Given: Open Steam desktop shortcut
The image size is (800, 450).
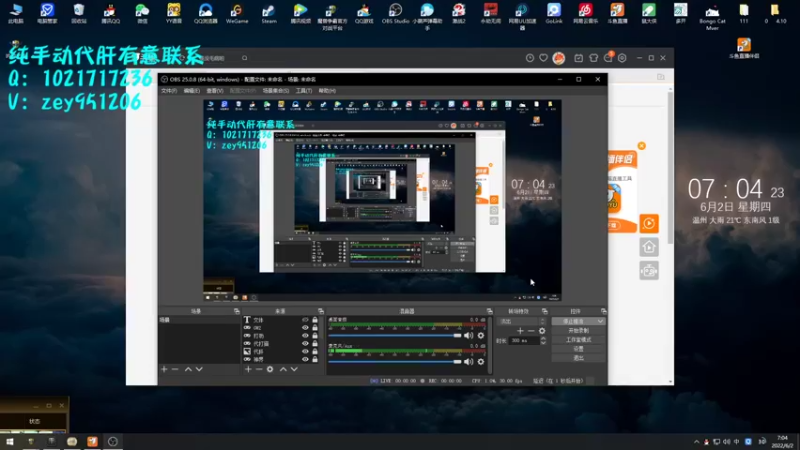Looking at the screenshot, I should click(269, 14).
